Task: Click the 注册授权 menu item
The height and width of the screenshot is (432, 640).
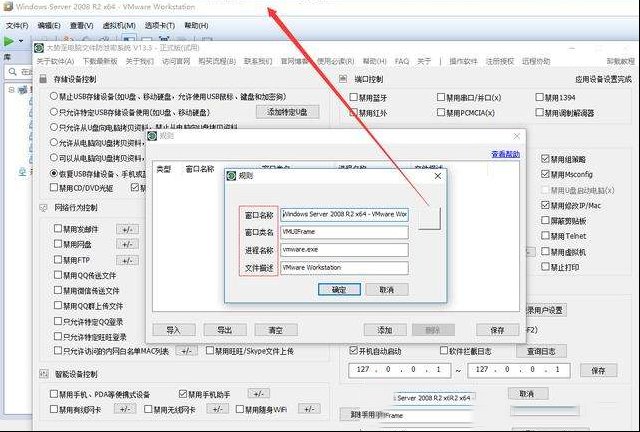Action: click(x=500, y=61)
